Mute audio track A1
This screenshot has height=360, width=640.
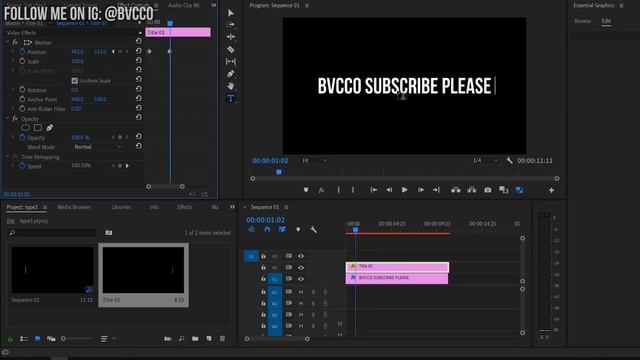pos(301,292)
